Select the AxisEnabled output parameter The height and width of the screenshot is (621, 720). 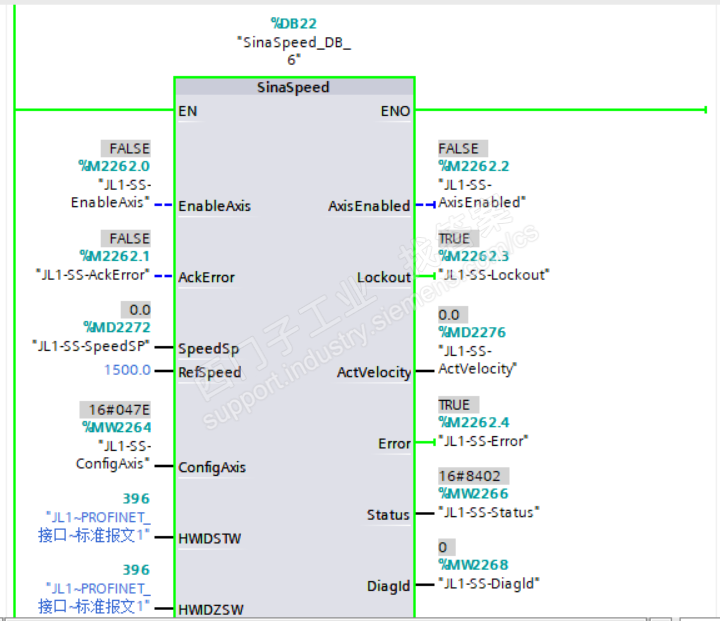click(369, 206)
